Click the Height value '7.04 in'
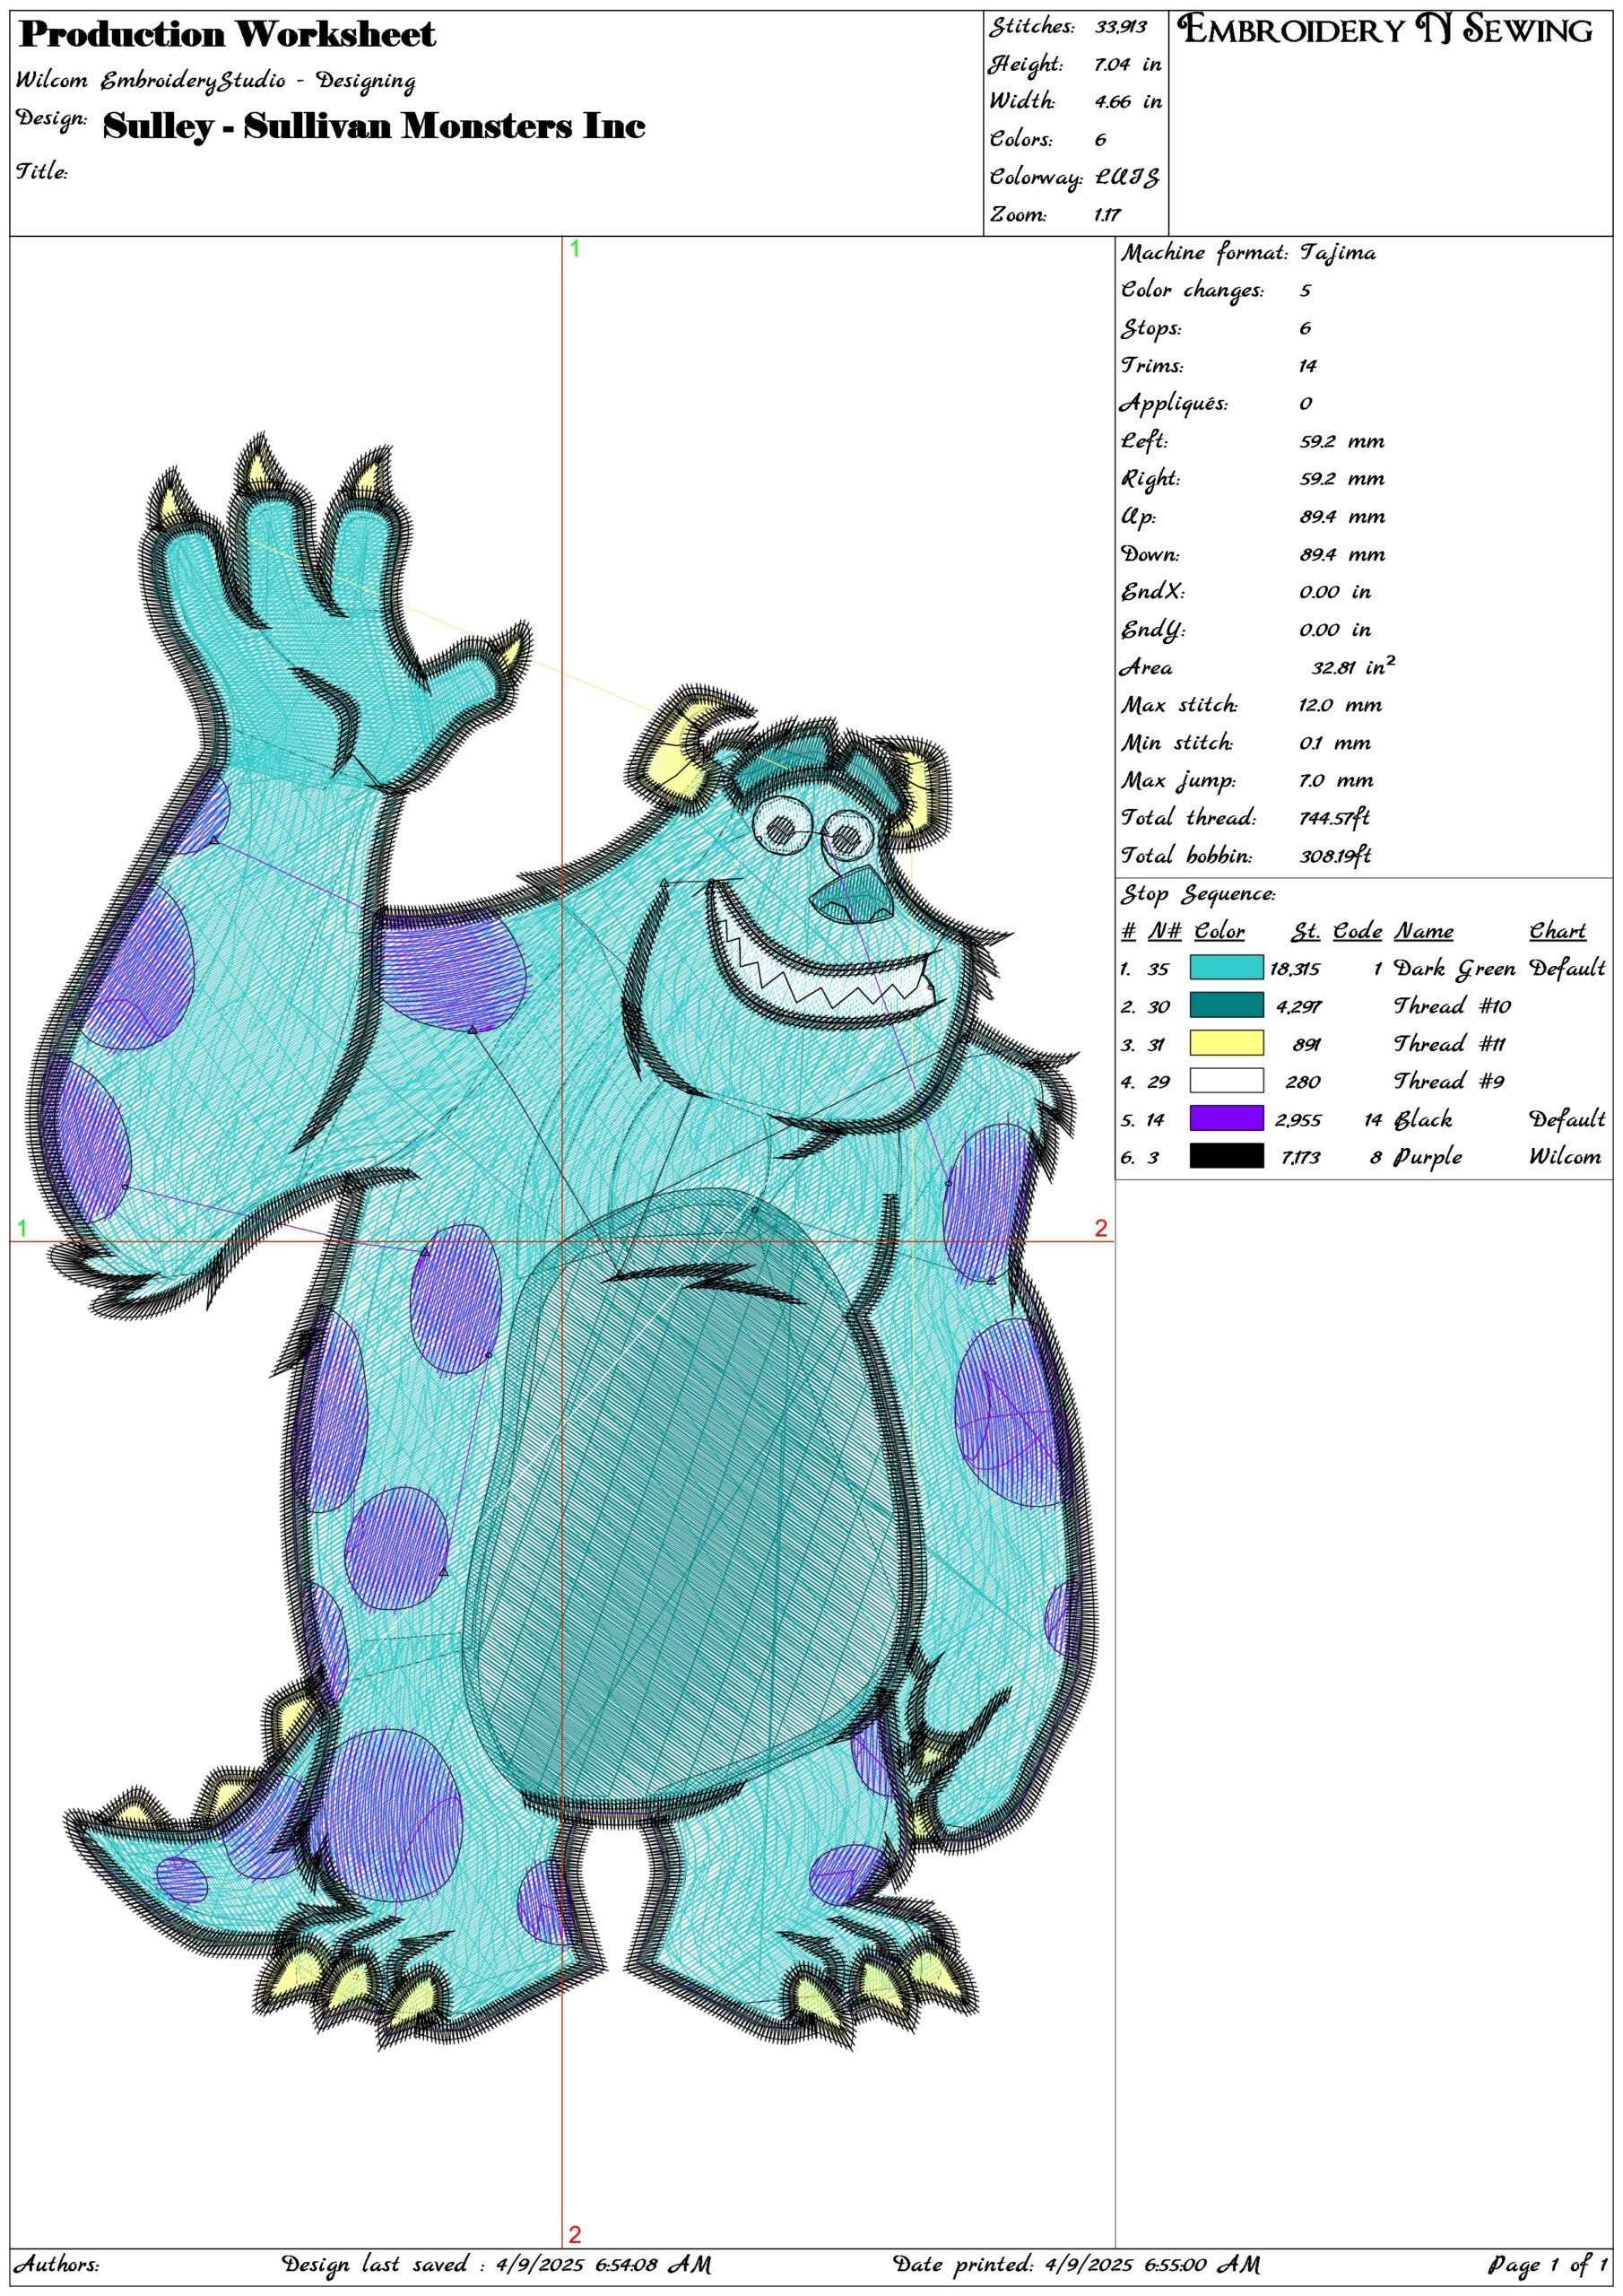 tap(1128, 65)
